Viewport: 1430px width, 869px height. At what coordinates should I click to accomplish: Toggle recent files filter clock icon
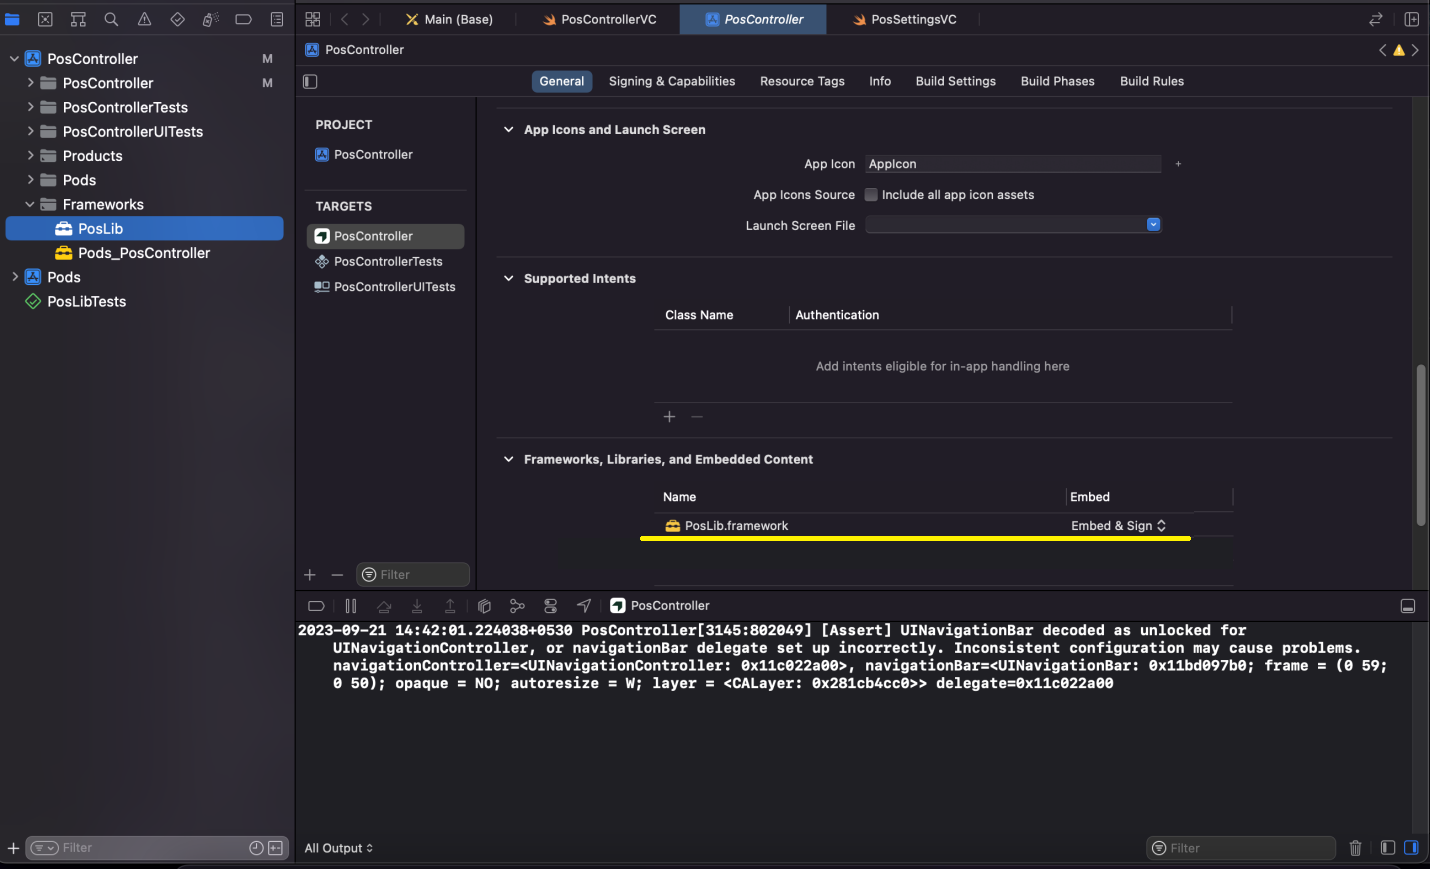pyautogui.click(x=256, y=848)
